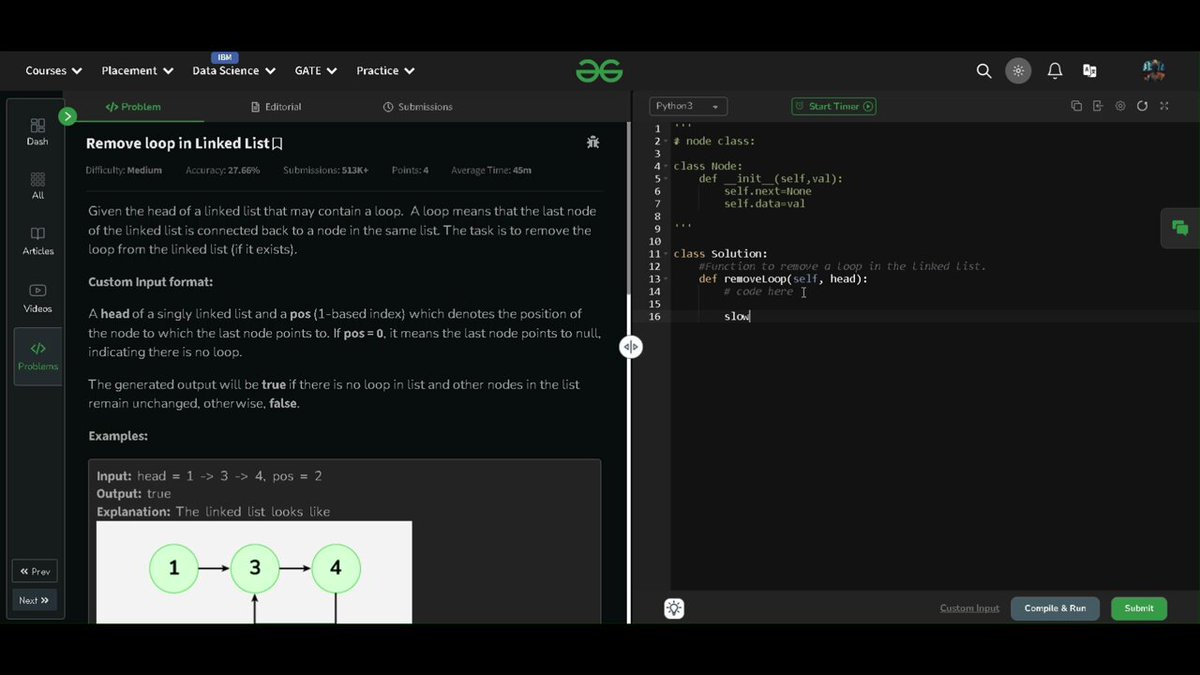
Task: Expand the Practice menu
Action: point(385,71)
